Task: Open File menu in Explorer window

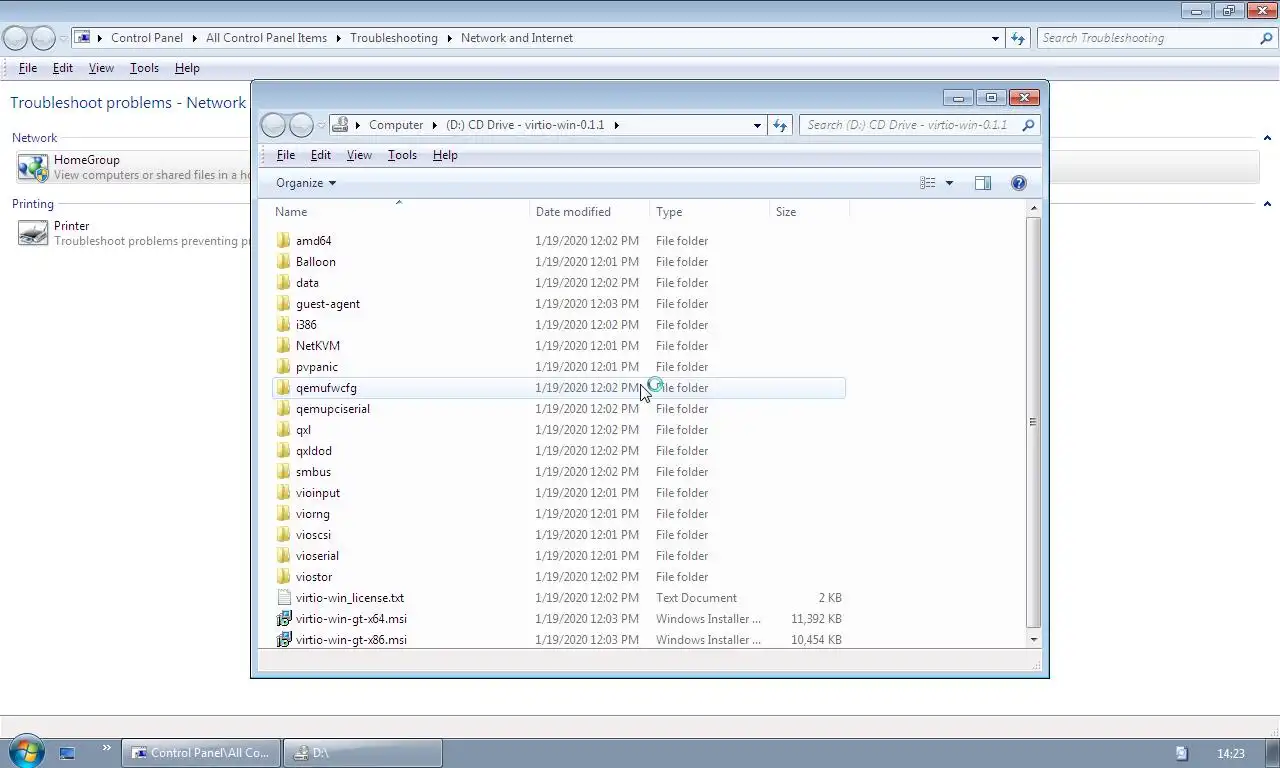Action: [x=285, y=155]
